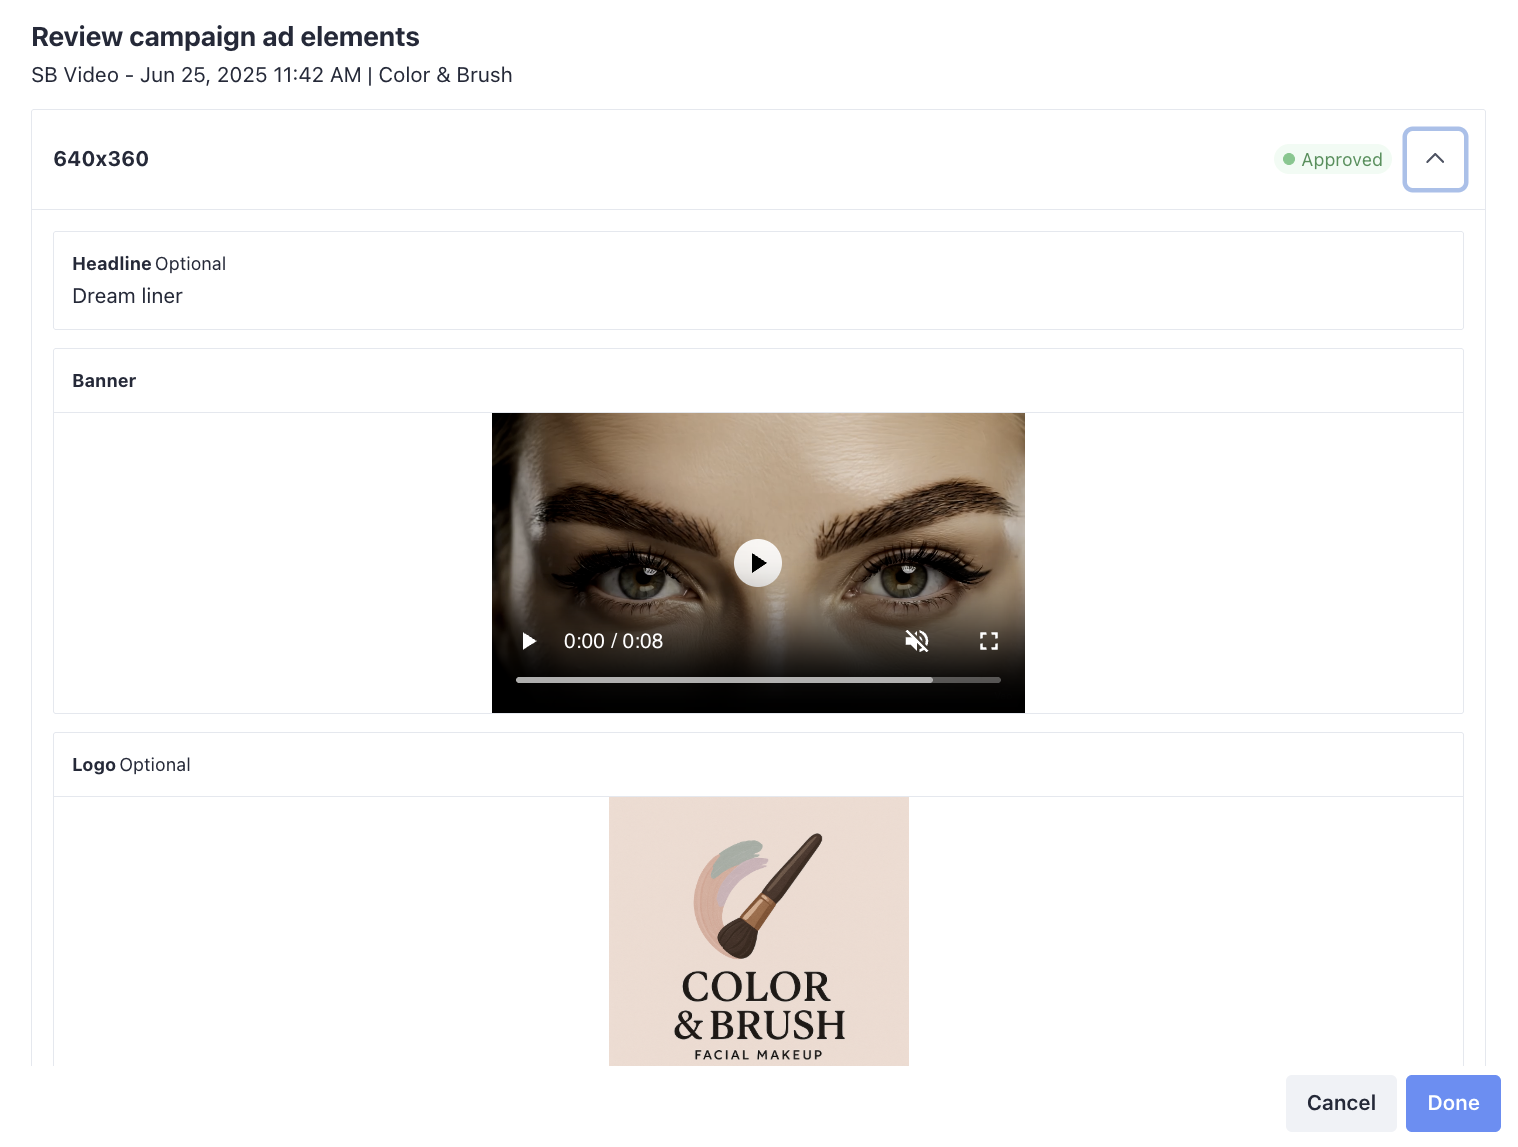Select the Color & Brush logo image

[x=759, y=931]
